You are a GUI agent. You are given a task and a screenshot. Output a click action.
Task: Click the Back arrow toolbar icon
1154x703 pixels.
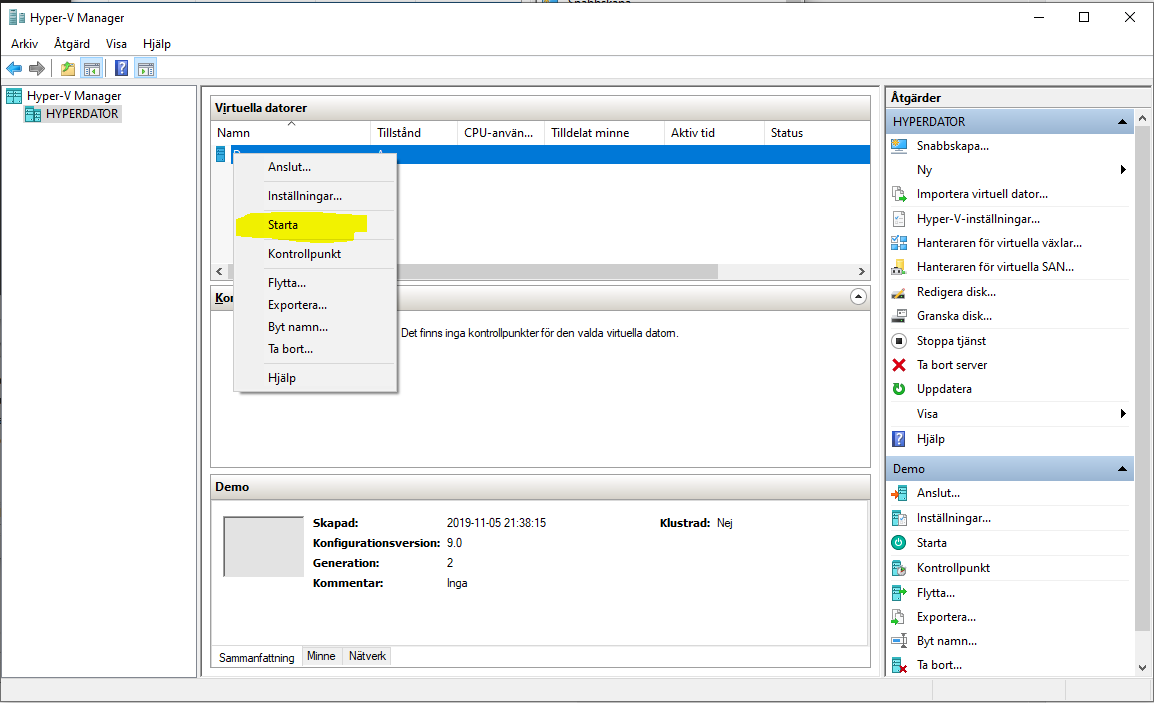click(14, 68)
